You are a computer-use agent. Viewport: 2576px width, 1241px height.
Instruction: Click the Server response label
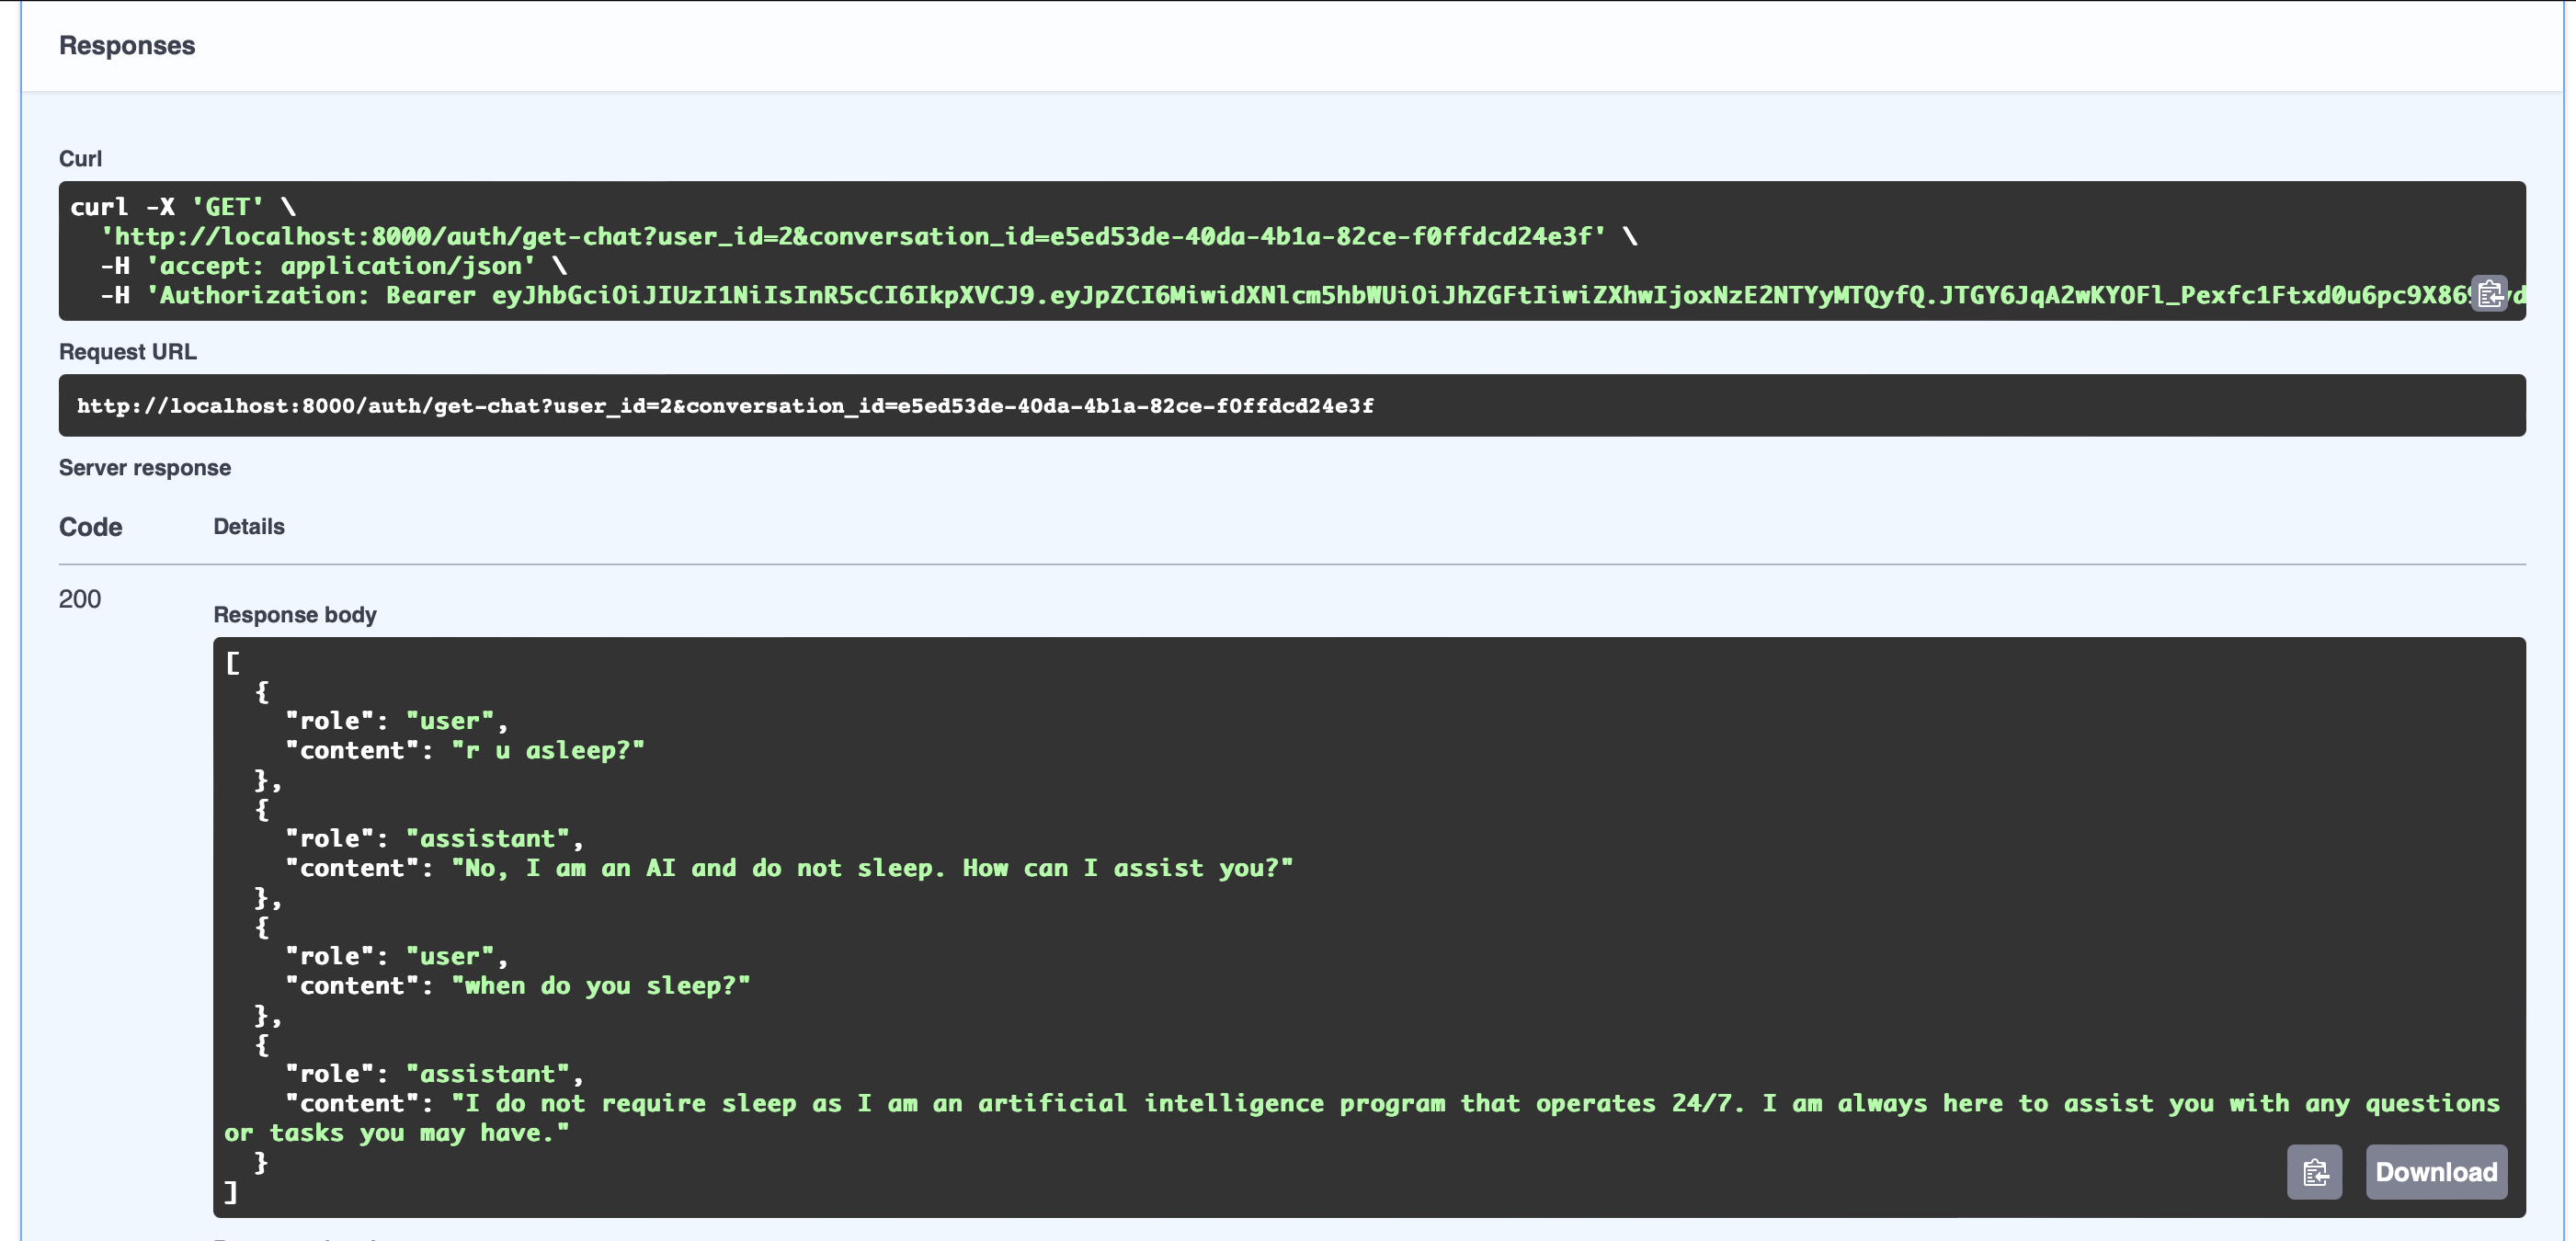[144, 467]
